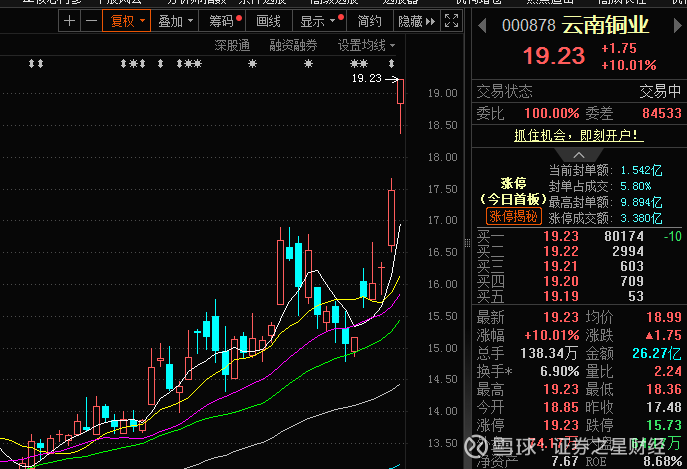Click the 委差 value 84533

662,113
